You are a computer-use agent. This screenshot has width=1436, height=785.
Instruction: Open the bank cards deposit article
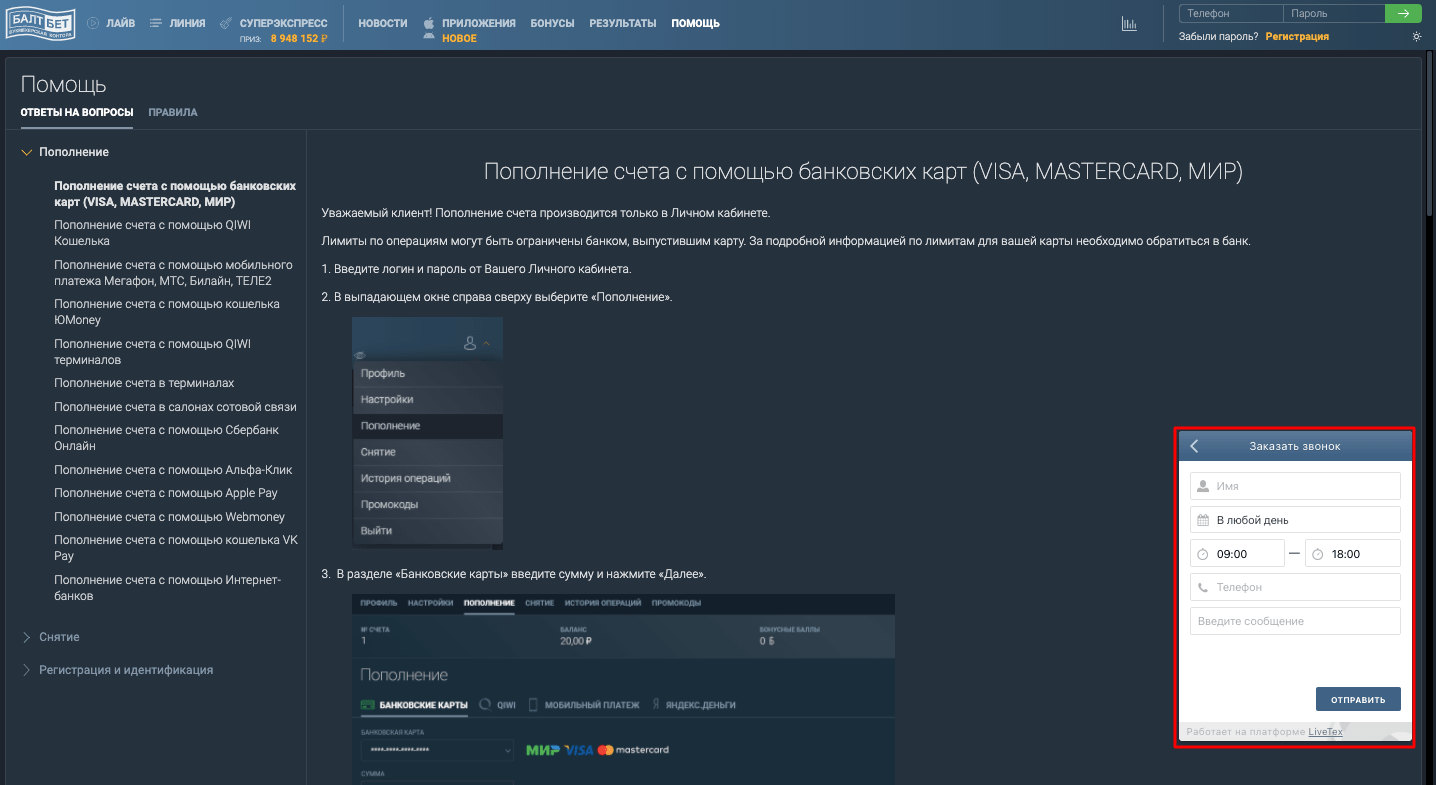[x=175, y=194]
